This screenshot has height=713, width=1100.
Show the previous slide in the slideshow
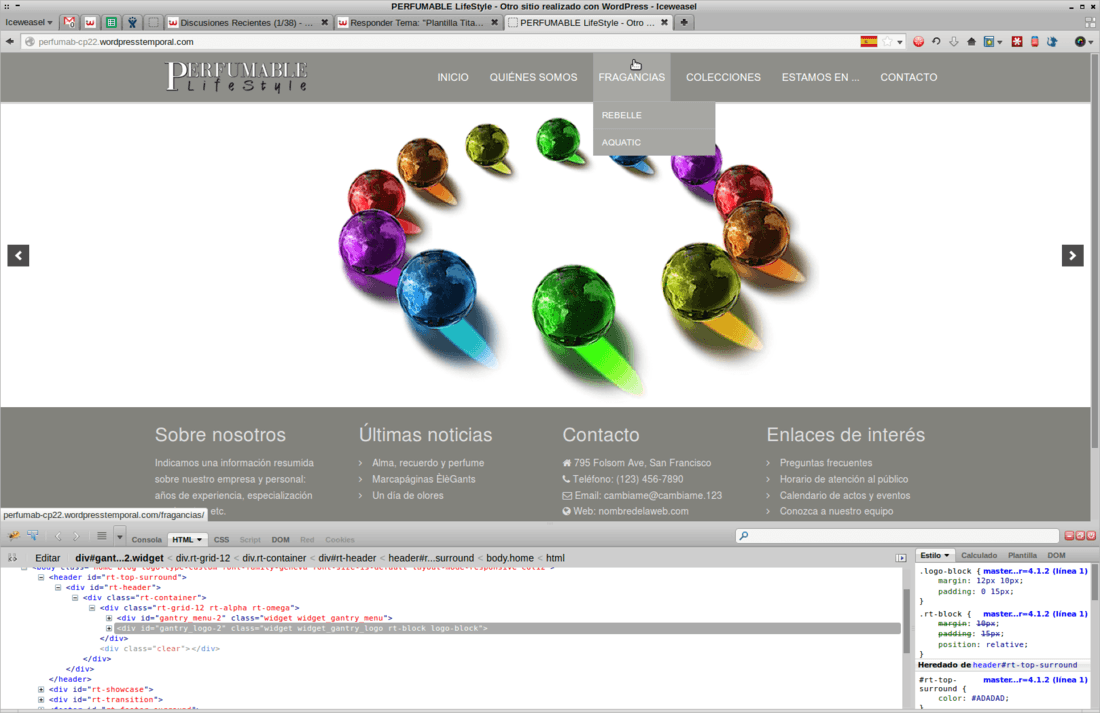(18, 255)
